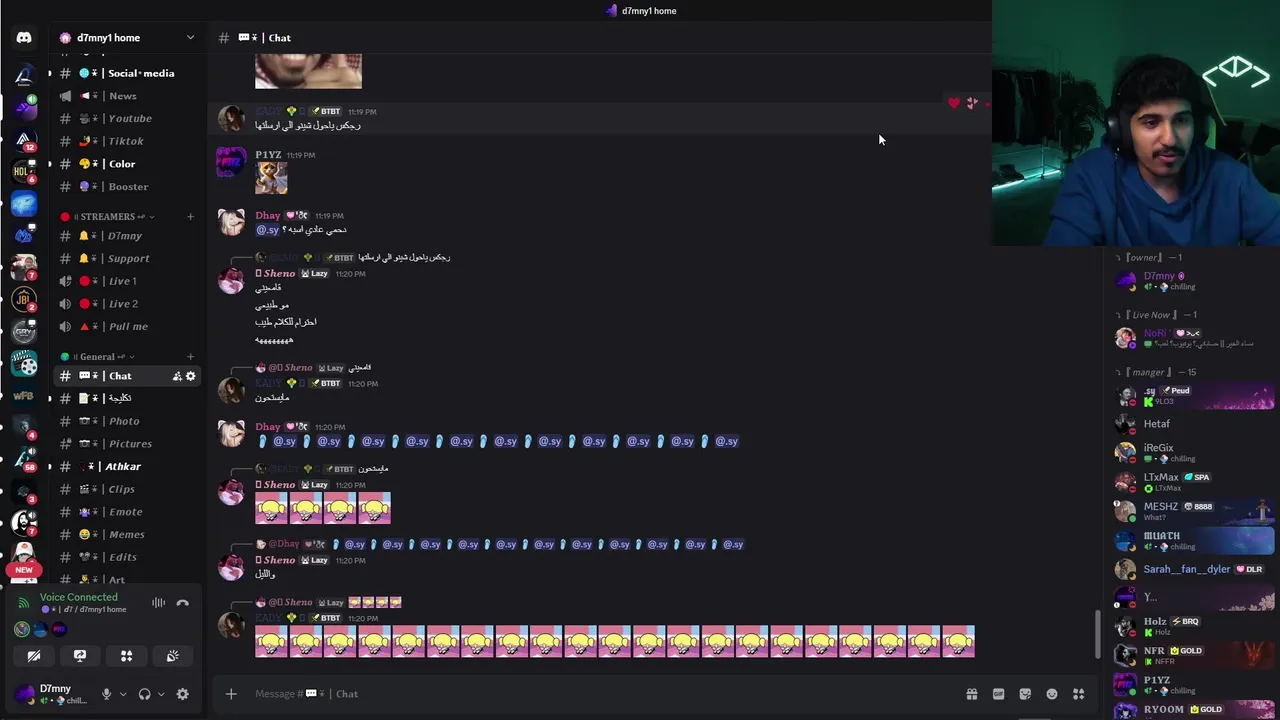
Task: Open Emote channel
Action: [128, 512]
